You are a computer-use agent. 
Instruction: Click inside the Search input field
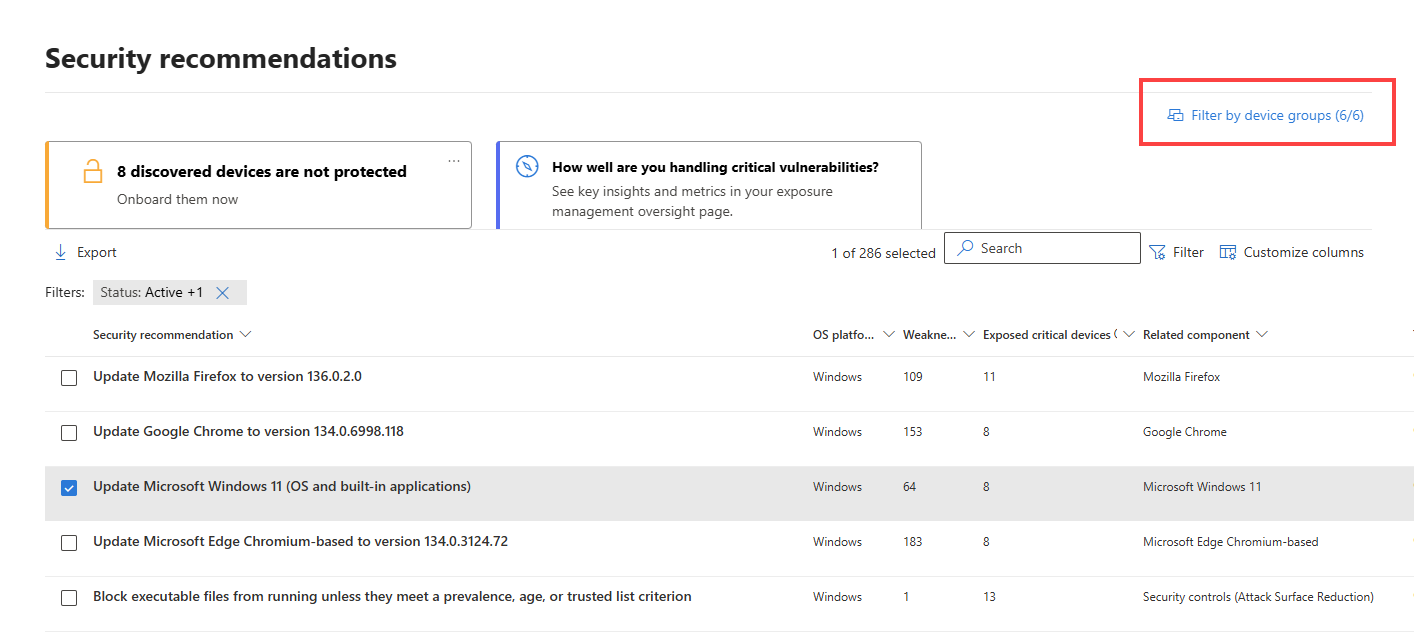1042,248
